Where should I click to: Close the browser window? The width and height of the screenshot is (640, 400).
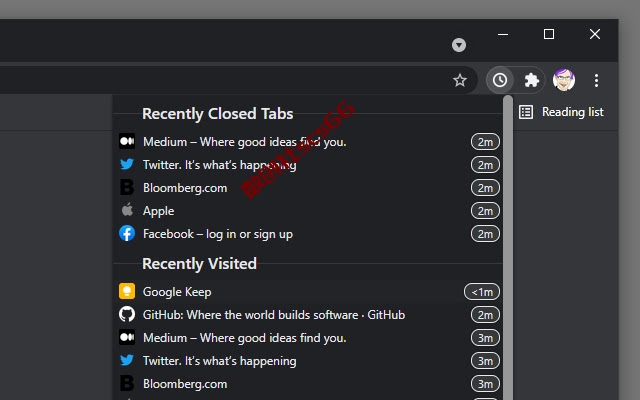pyautogui.click(x=595, y=34)
